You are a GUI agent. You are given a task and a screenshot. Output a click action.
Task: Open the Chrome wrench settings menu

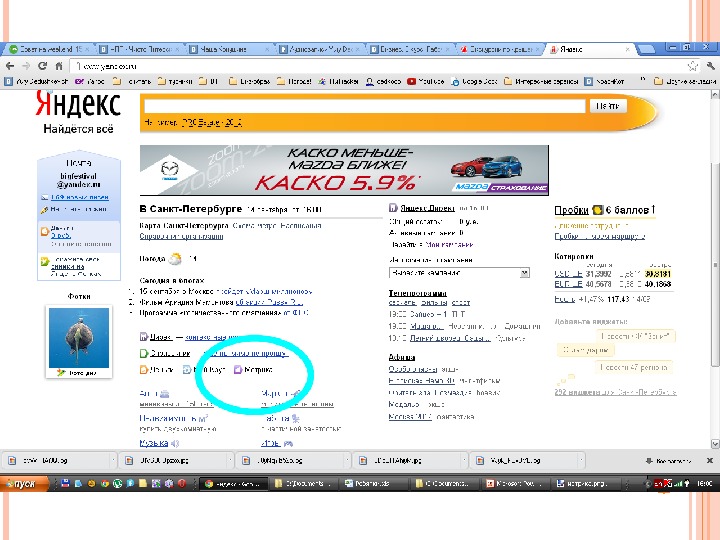tap(710, 66)
